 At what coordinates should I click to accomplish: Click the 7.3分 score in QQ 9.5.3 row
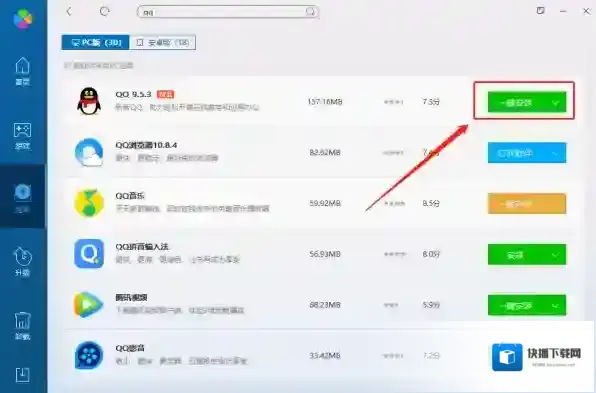tap(431, 101)
